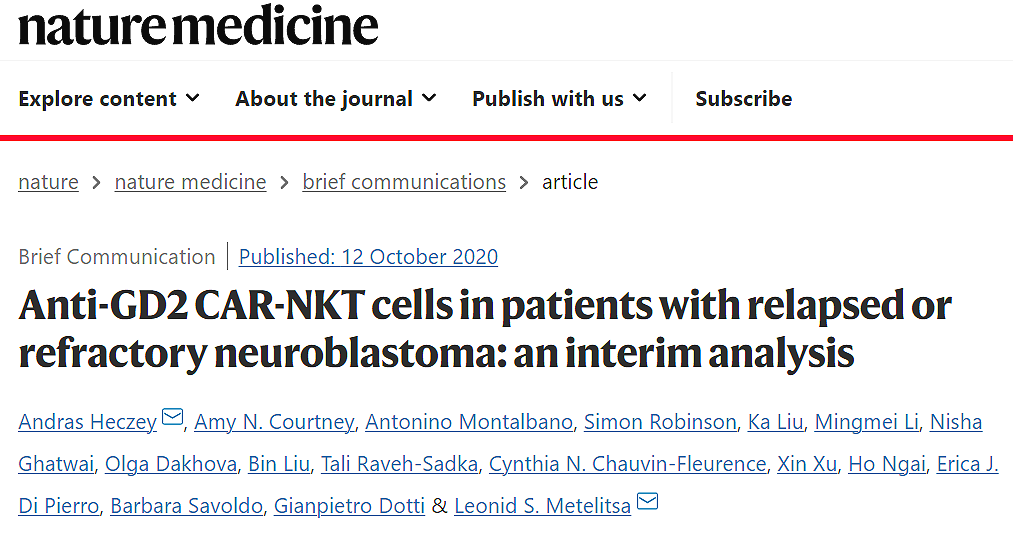Image resolution: width=1013 pixels, height=538 pixels.
Task: Go to the nature breadcrumb link
Action: click(48, 182)
